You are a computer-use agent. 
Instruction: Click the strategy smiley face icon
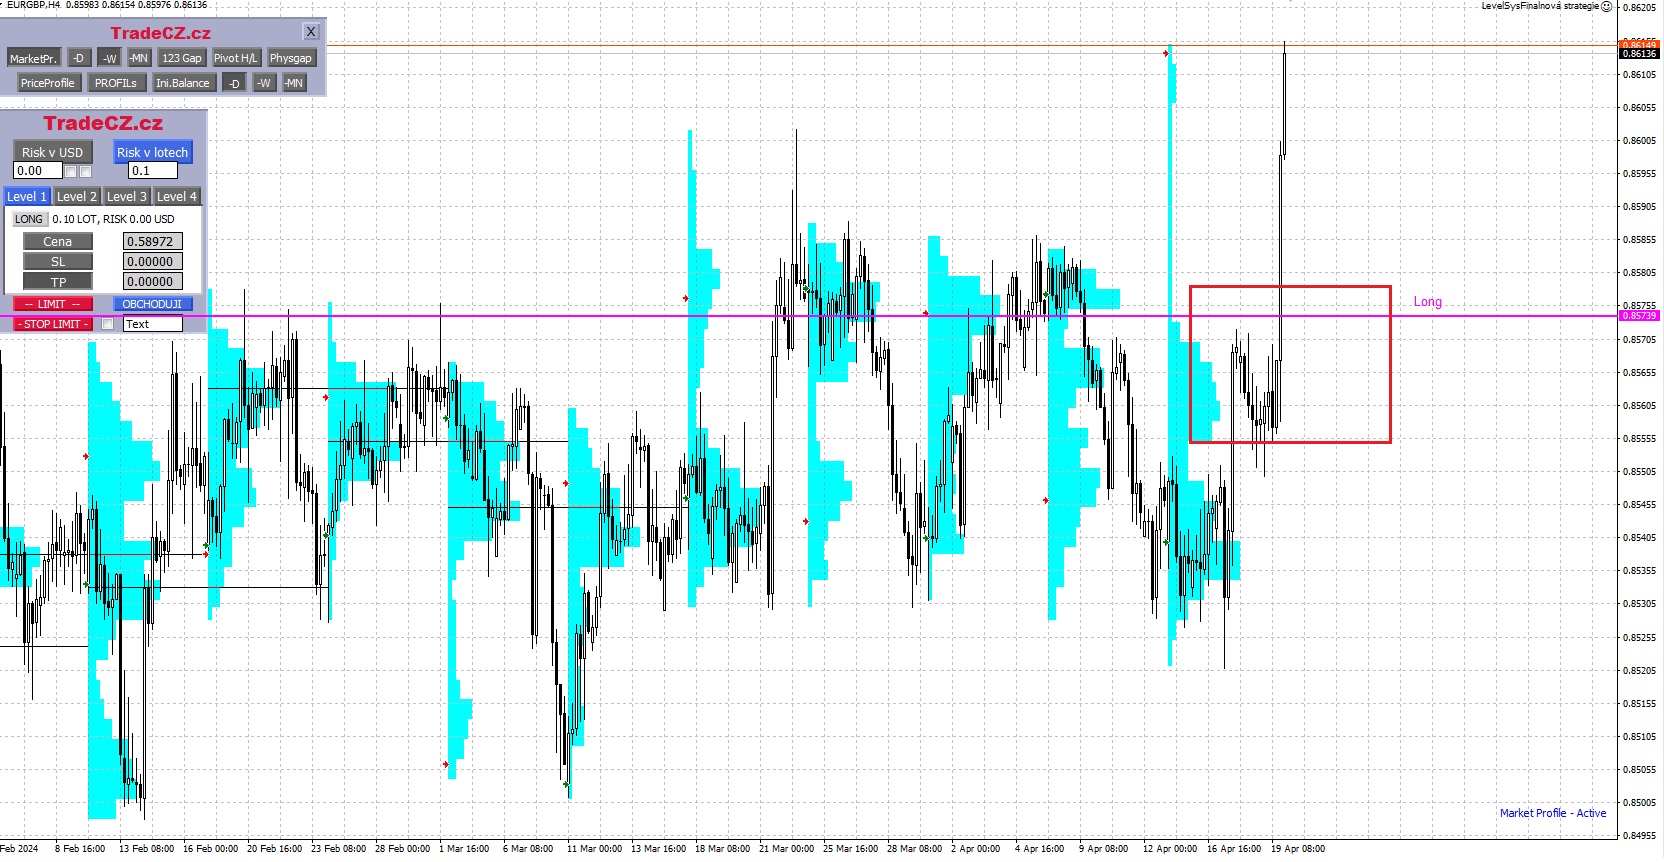click(x=1607, y=6)
